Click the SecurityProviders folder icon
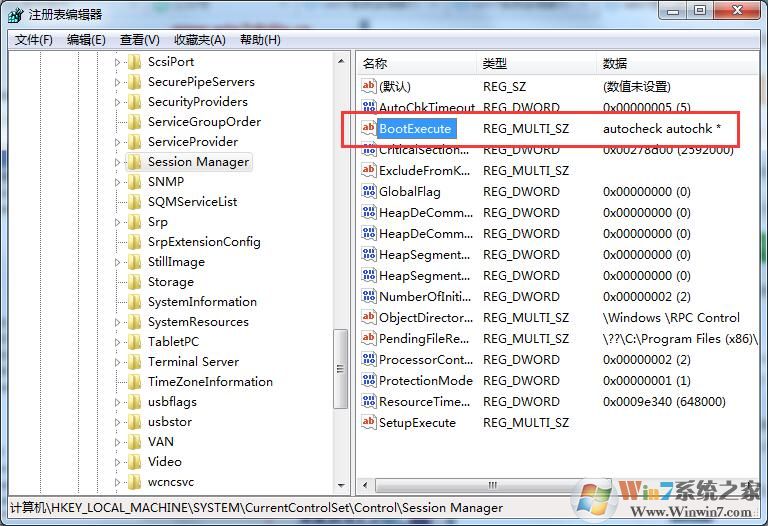768x526 pixels. pos(134,102)
